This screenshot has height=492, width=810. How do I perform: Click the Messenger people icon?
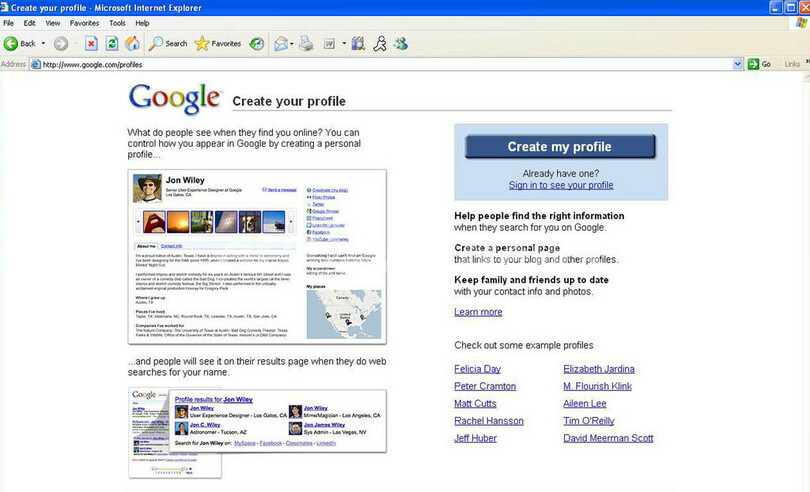tap(401, 43)
